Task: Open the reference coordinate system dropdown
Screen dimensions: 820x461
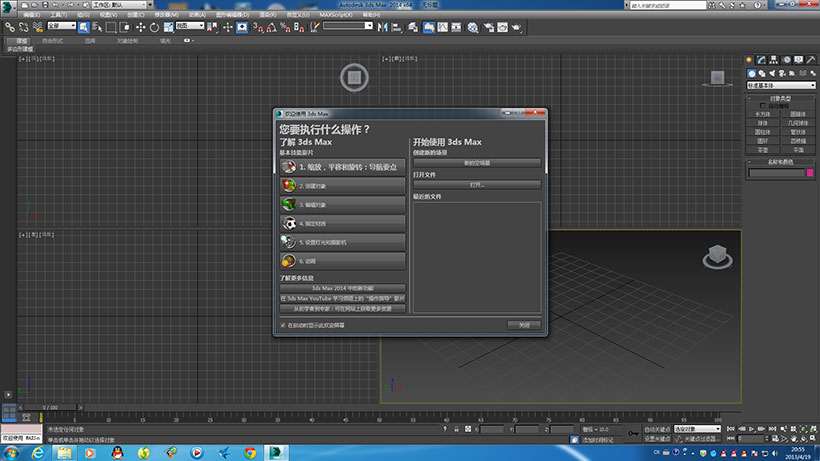Action: click(x=190, y=26)
